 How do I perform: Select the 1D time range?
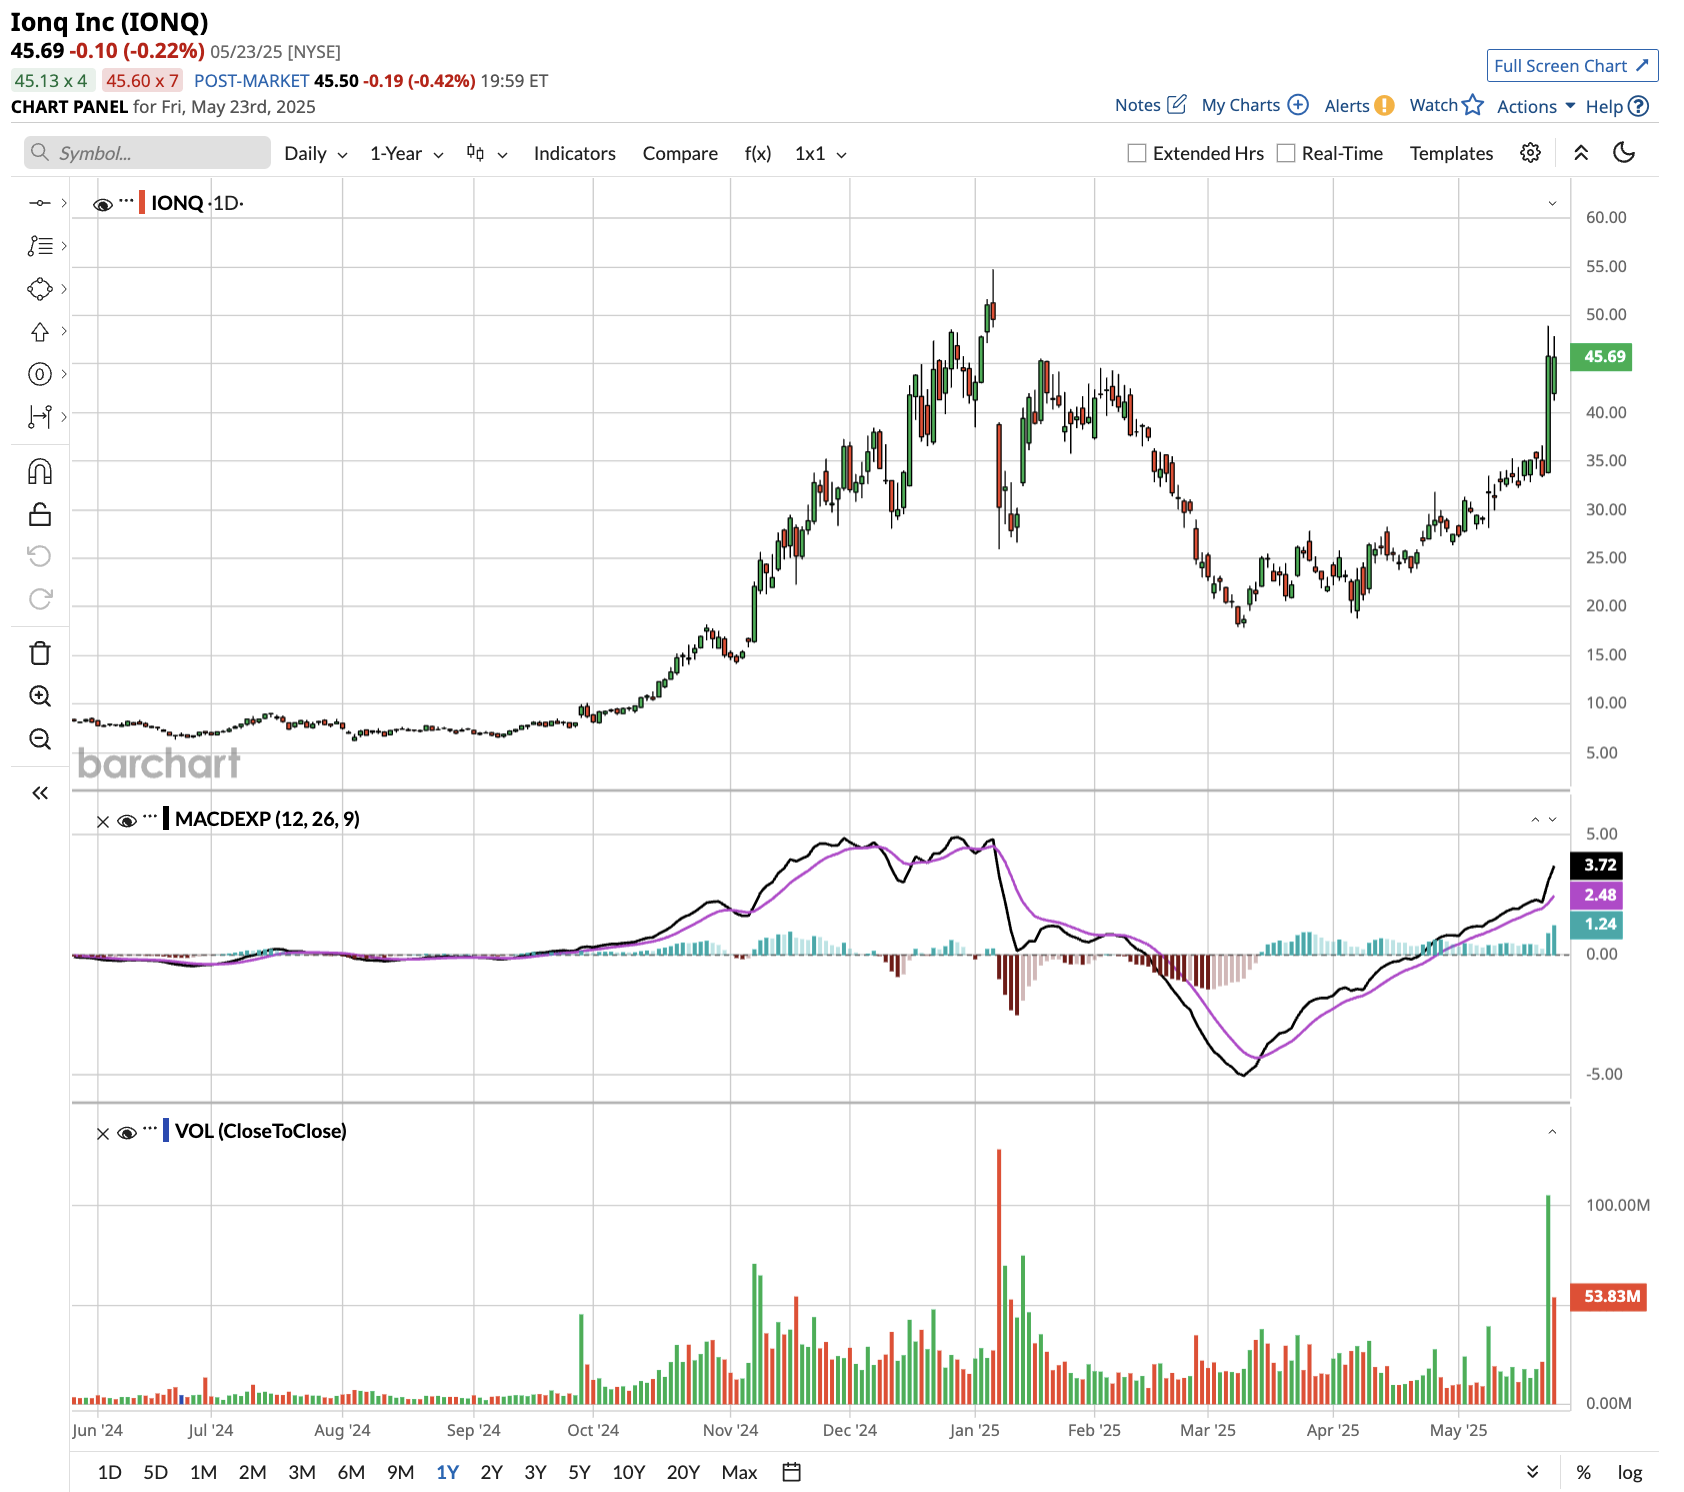coord(109,1472)
